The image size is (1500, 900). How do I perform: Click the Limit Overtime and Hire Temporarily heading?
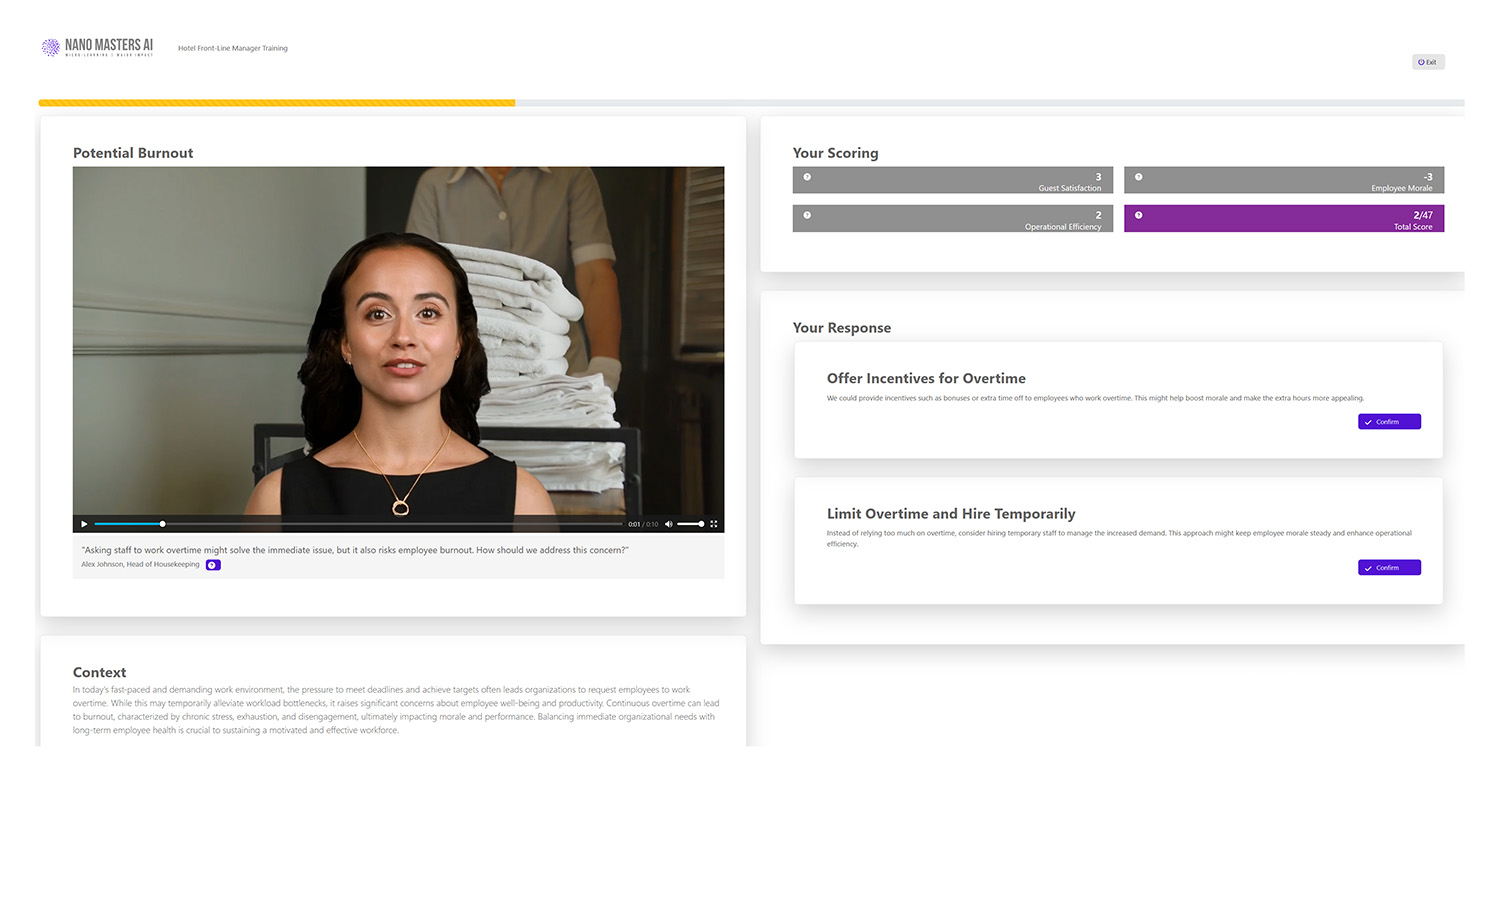point(951,514)
